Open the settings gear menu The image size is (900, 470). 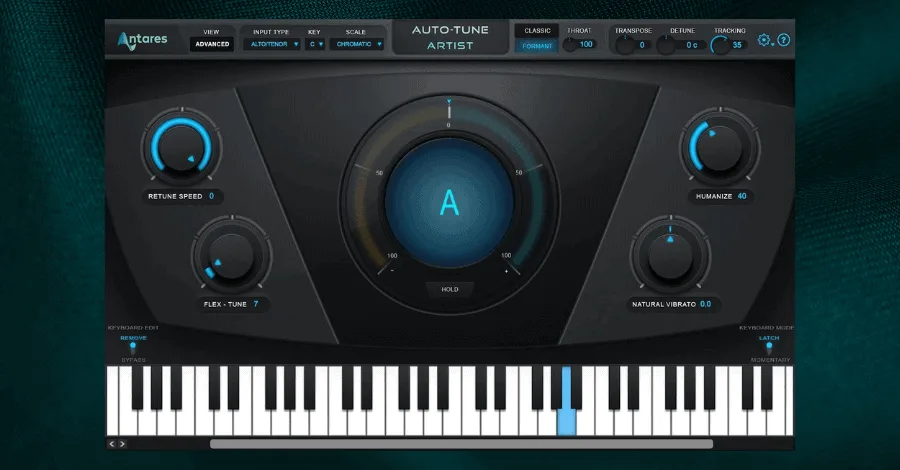(763, 40)
